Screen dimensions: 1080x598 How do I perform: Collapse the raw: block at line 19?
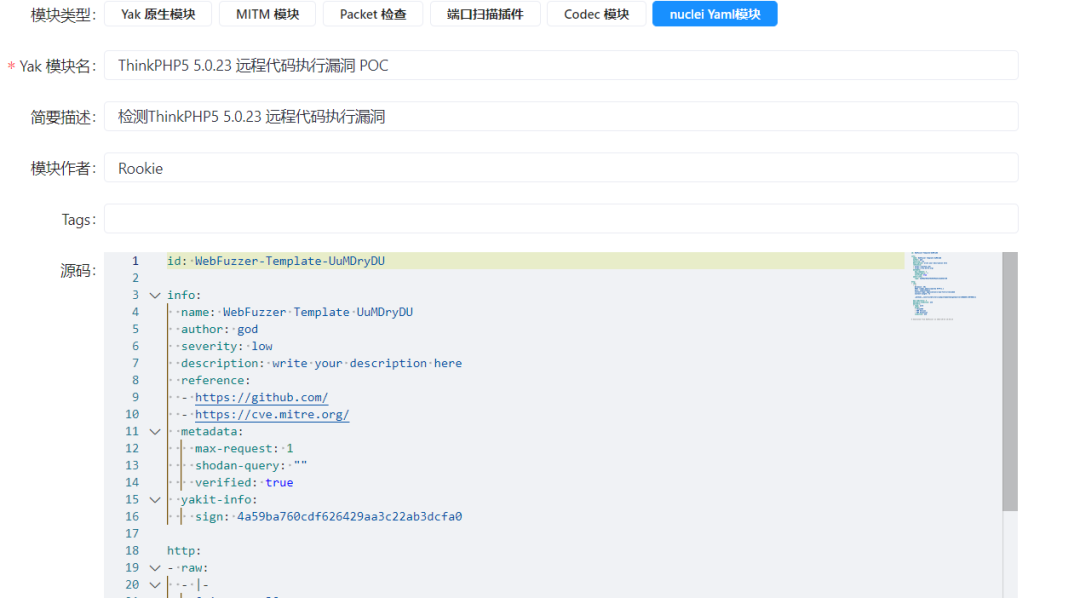[155, 568]
